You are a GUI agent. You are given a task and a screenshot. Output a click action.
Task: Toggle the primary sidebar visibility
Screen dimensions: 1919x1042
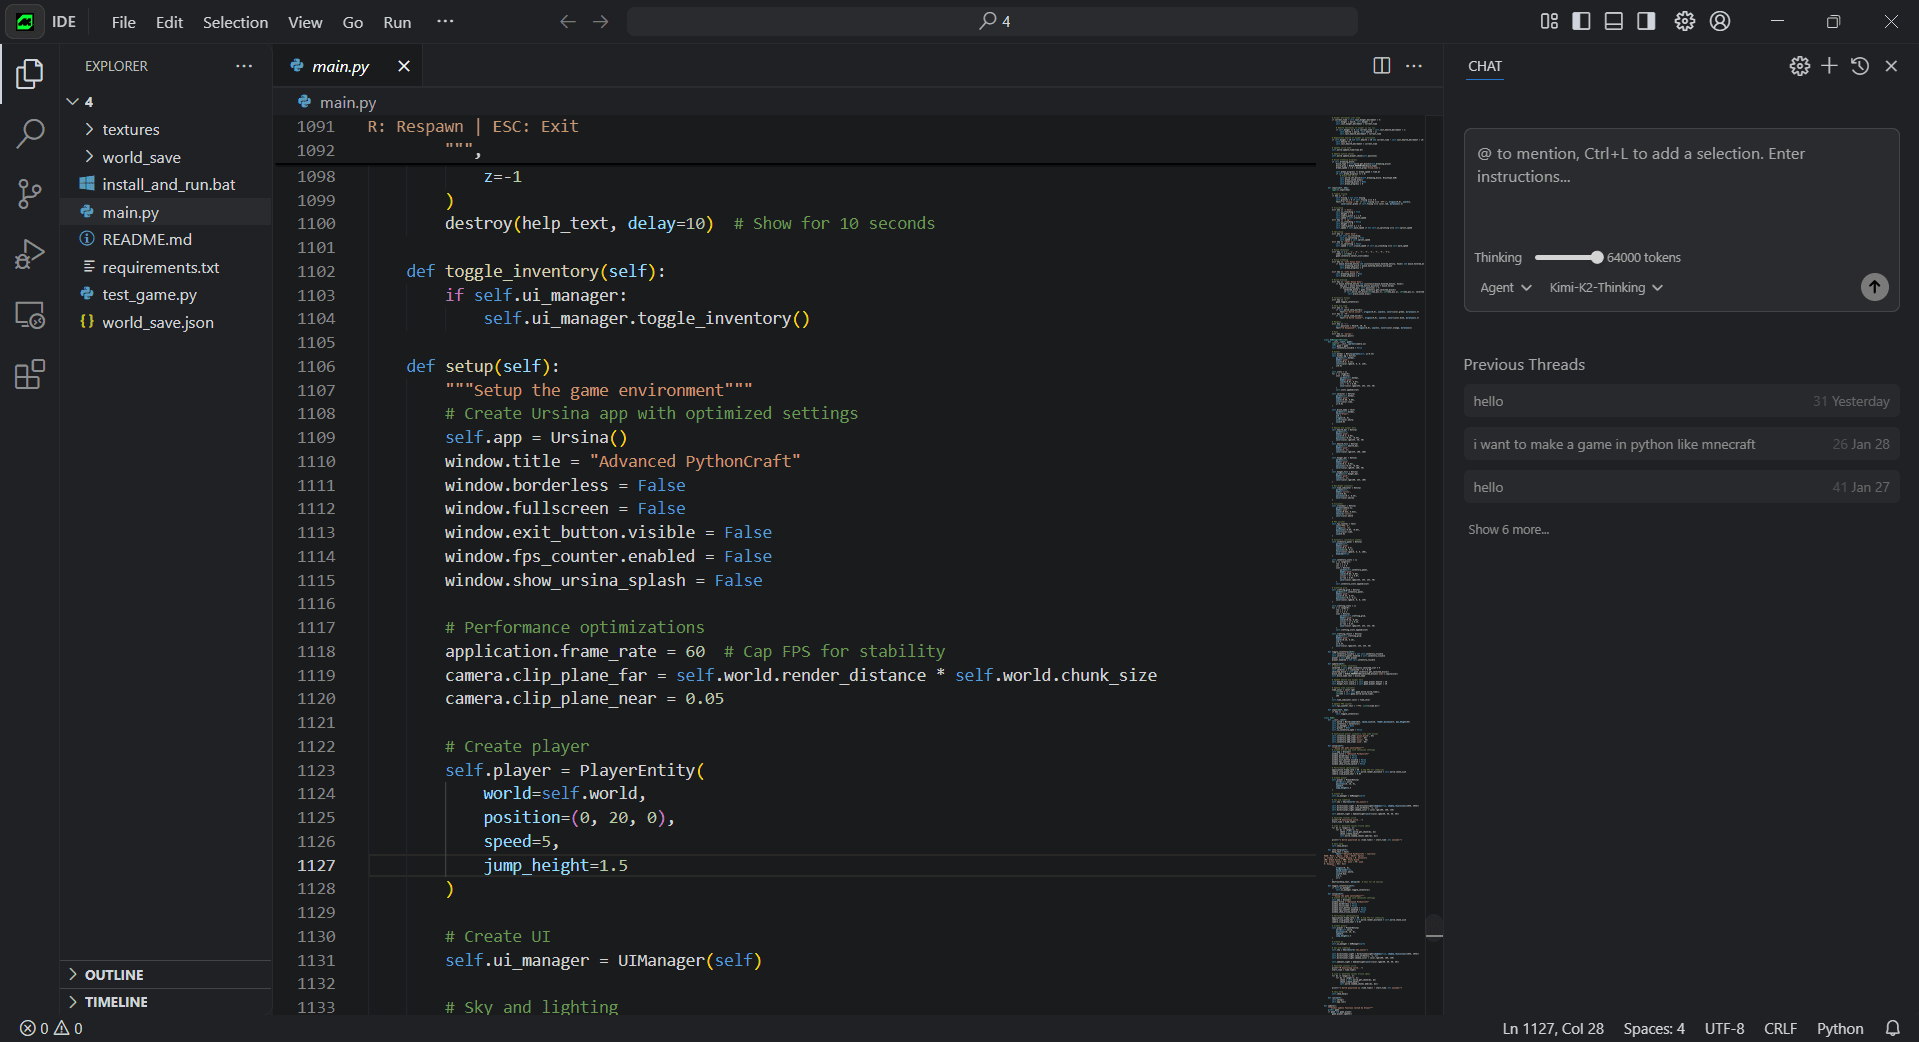tap(1581, 21)
